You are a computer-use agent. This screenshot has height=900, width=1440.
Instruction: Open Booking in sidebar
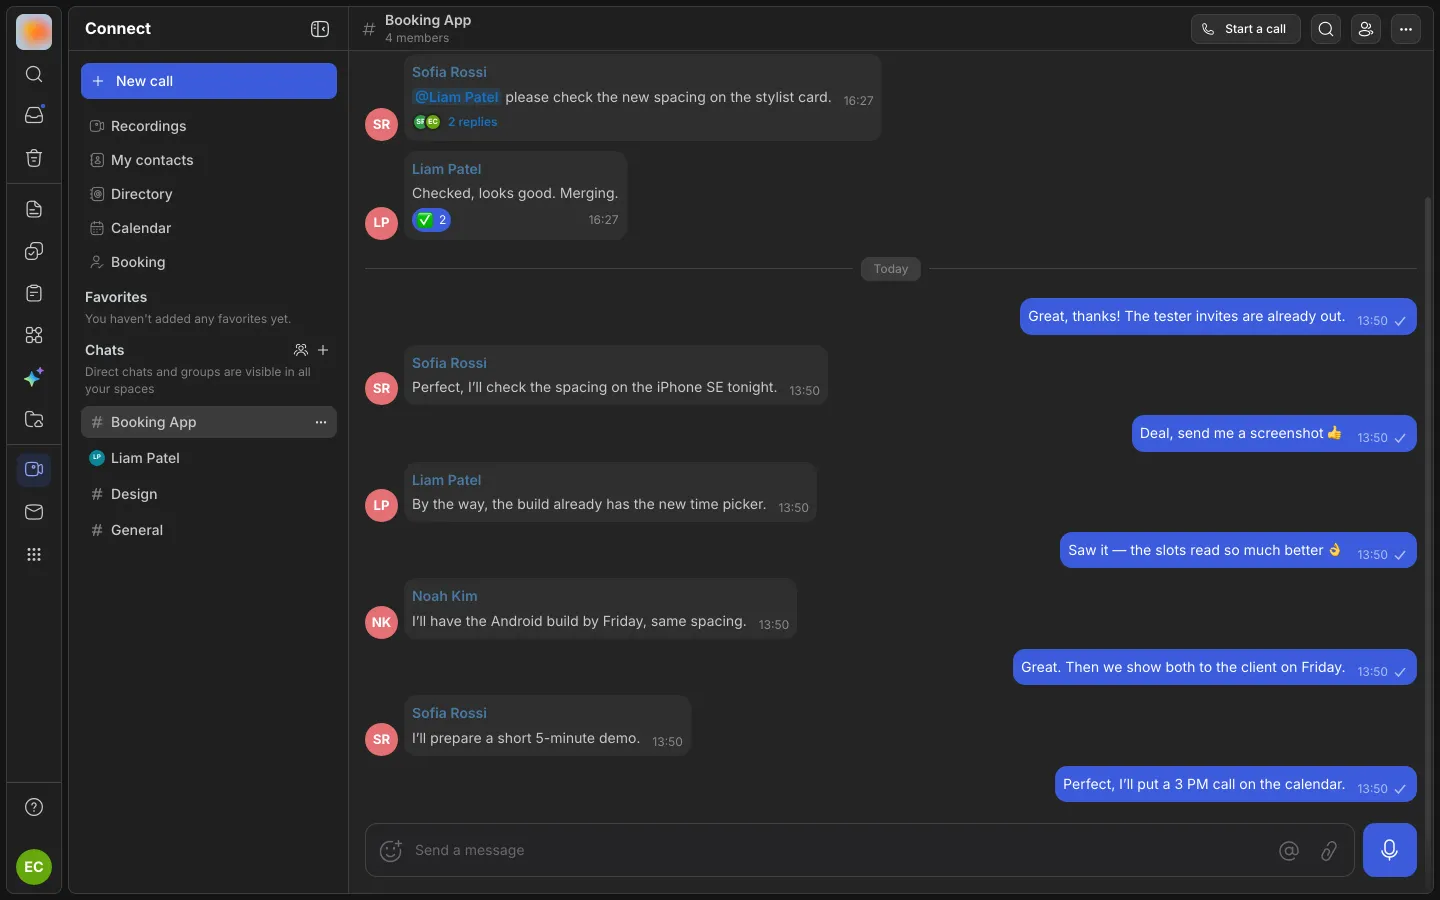click(209, 262)
